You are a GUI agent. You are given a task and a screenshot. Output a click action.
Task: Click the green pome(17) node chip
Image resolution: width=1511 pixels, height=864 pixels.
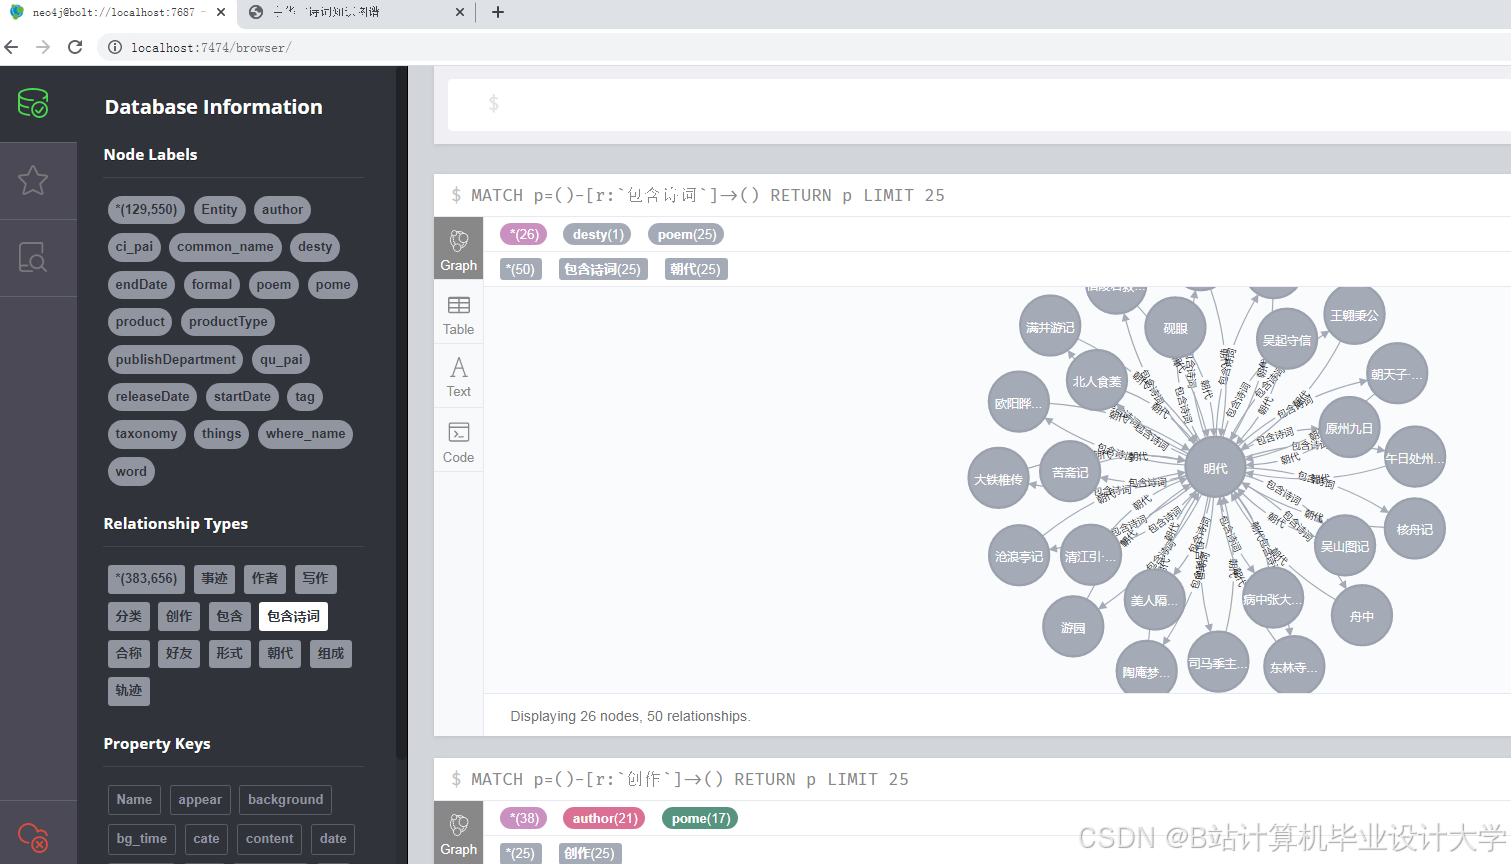(701, 819)
